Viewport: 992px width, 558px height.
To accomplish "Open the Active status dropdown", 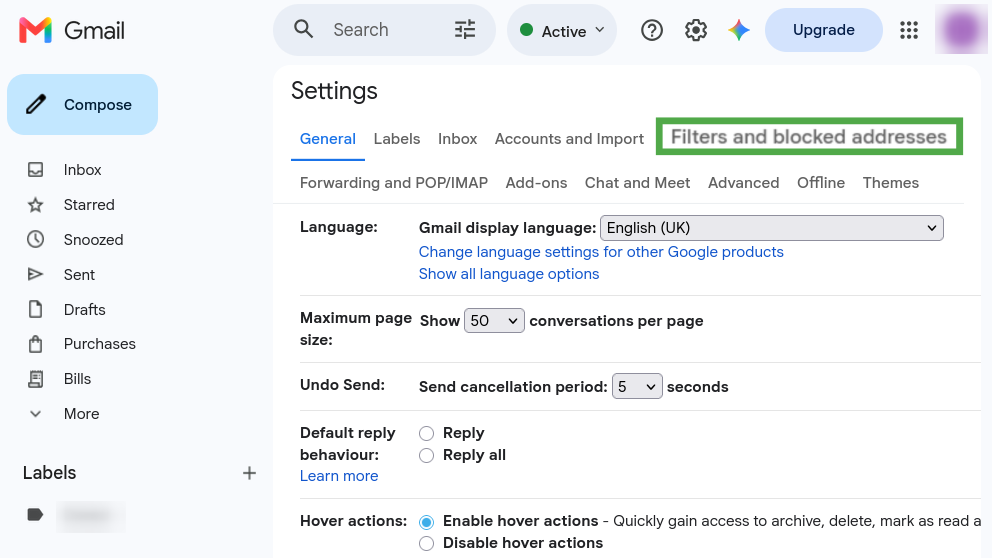I will pyautogui.click(x=562, y=30).
